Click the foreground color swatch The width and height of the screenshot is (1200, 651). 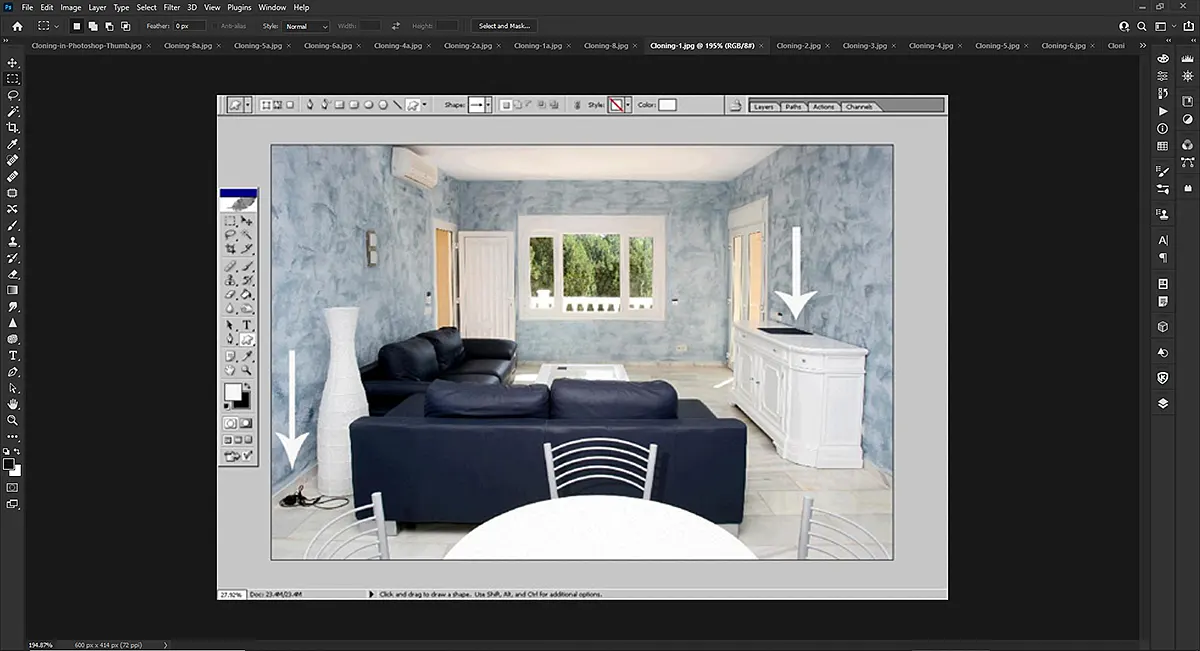(x=9, y=464)
